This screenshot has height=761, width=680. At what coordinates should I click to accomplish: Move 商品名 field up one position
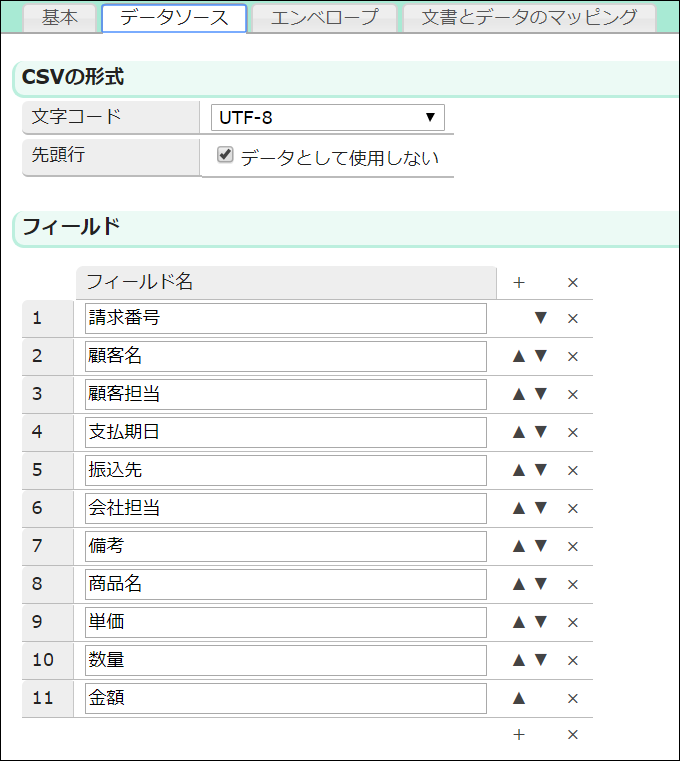click(518, 584)
